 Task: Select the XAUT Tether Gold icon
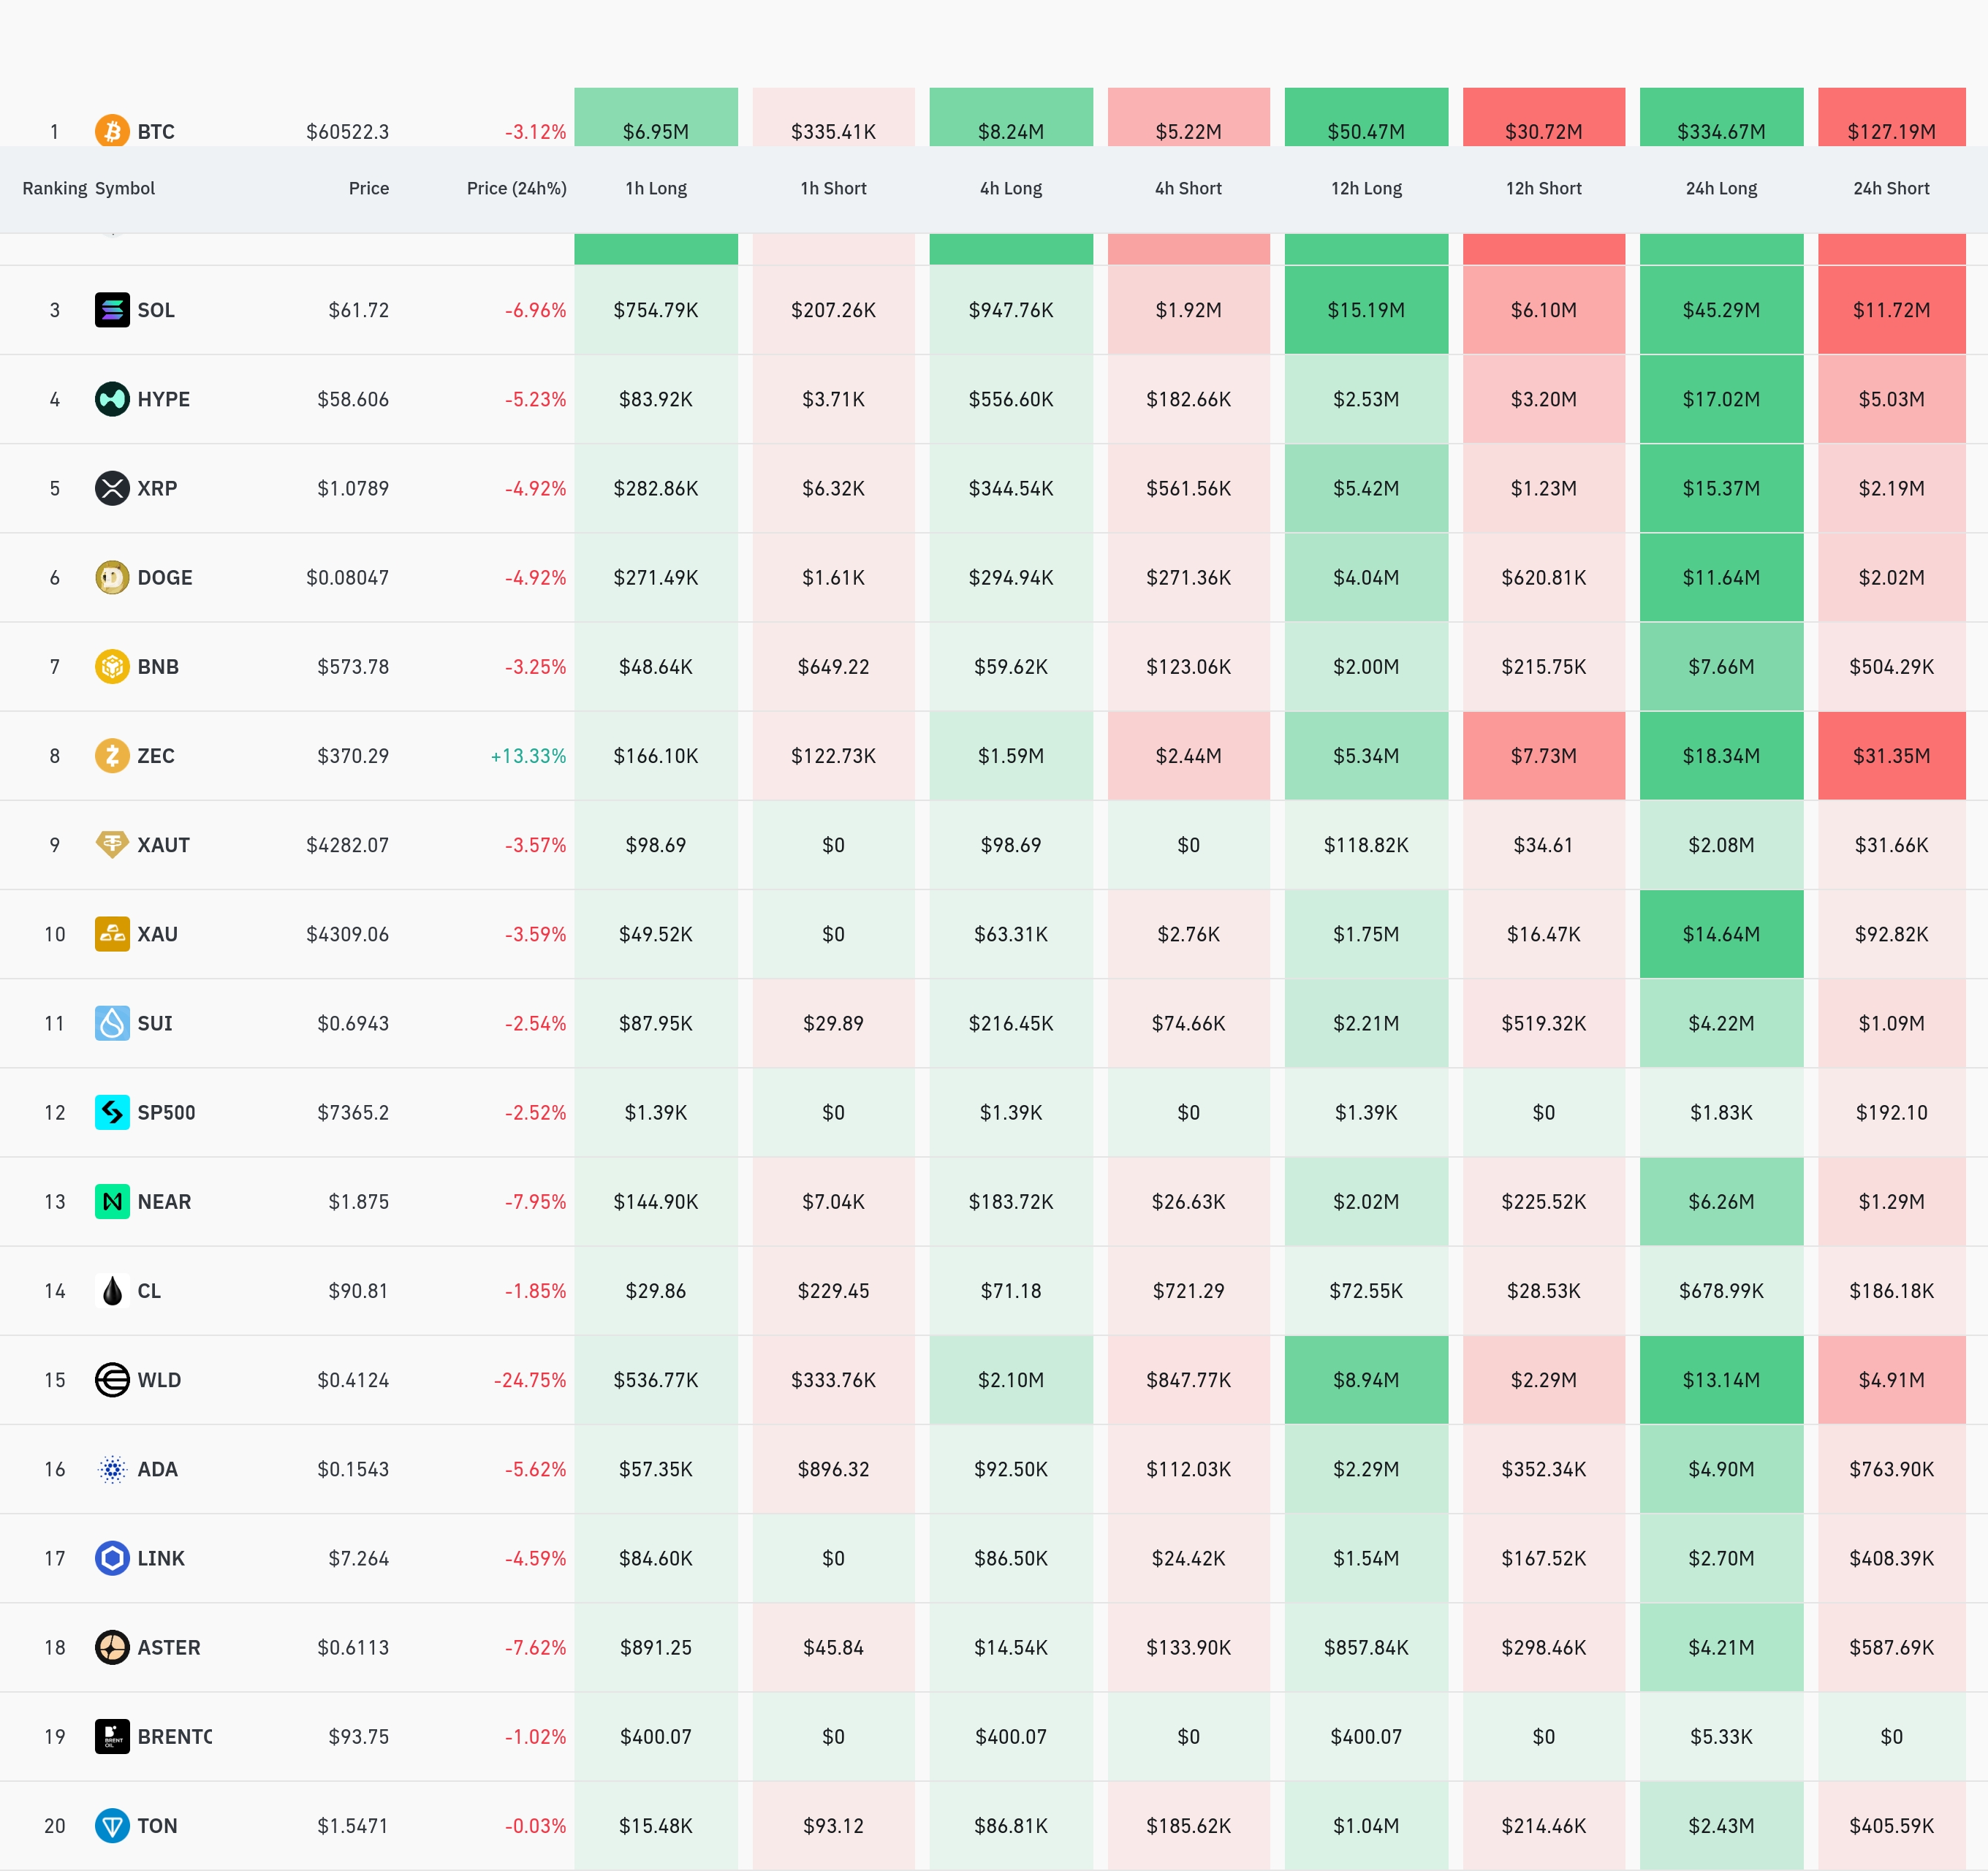pos(112,845)
